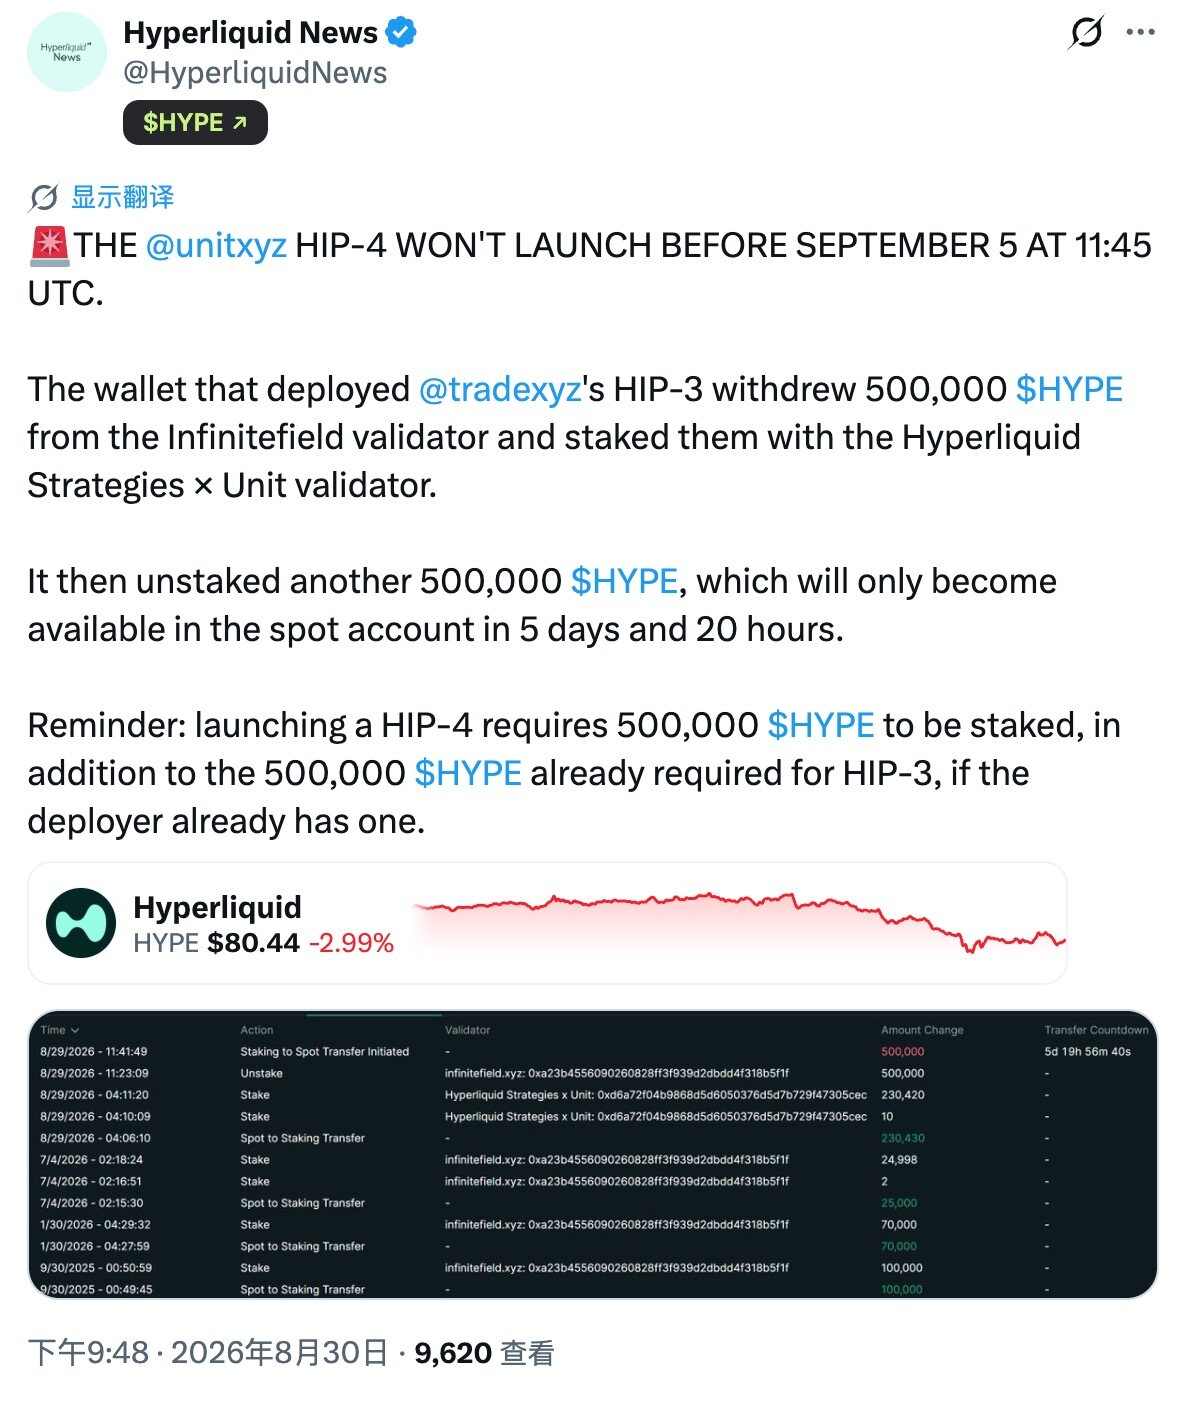
Task: Click the first $HYPE cashtag after 500,000
Action: coord(1069,389)
